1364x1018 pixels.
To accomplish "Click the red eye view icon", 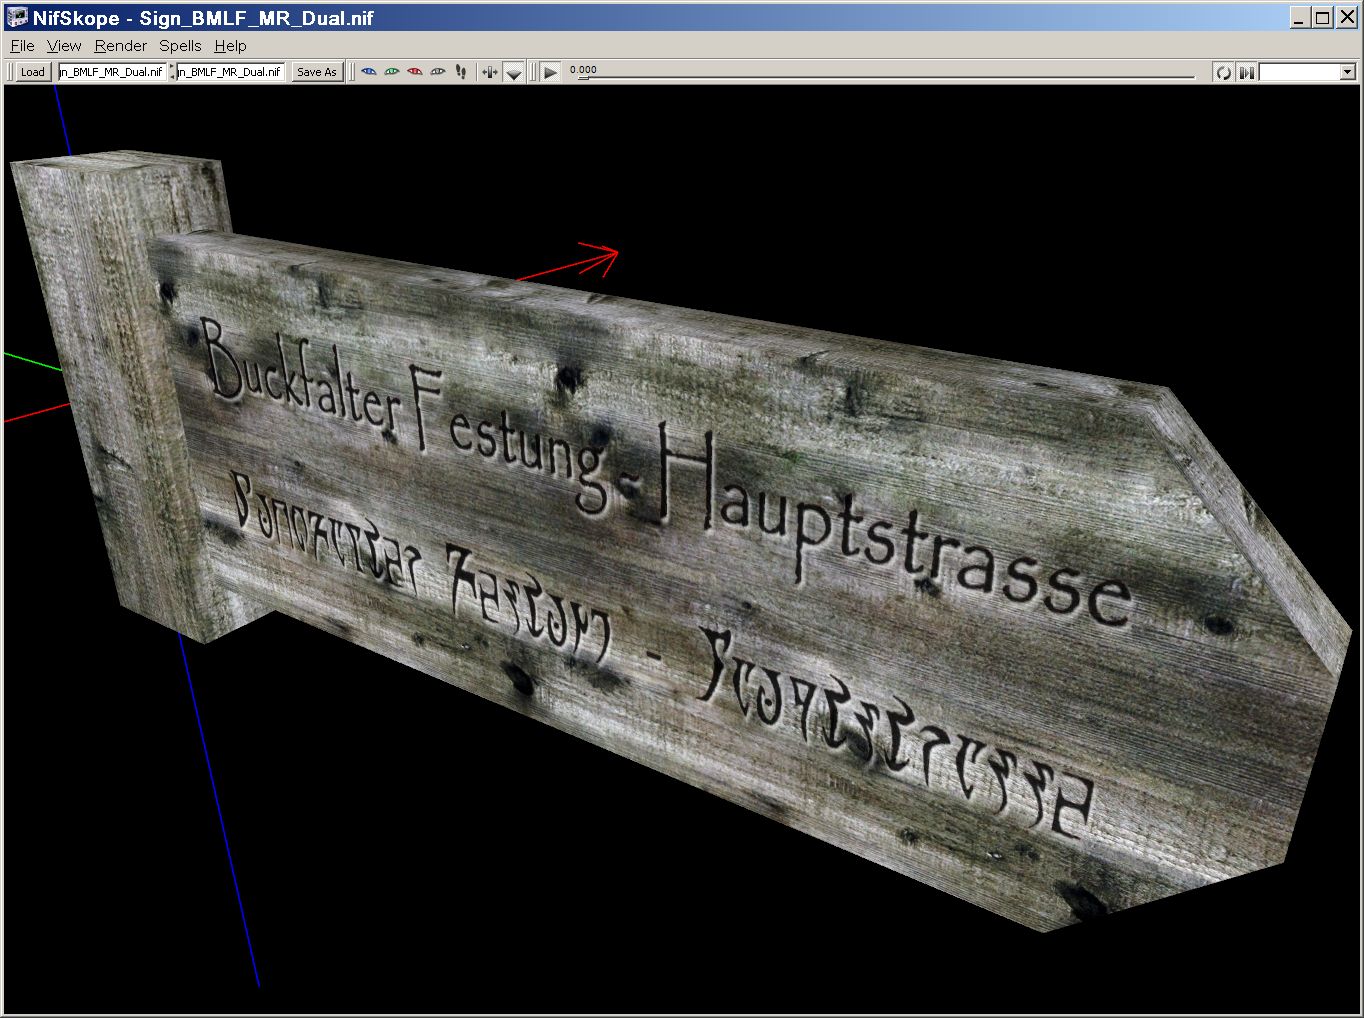I will point(415,72).
